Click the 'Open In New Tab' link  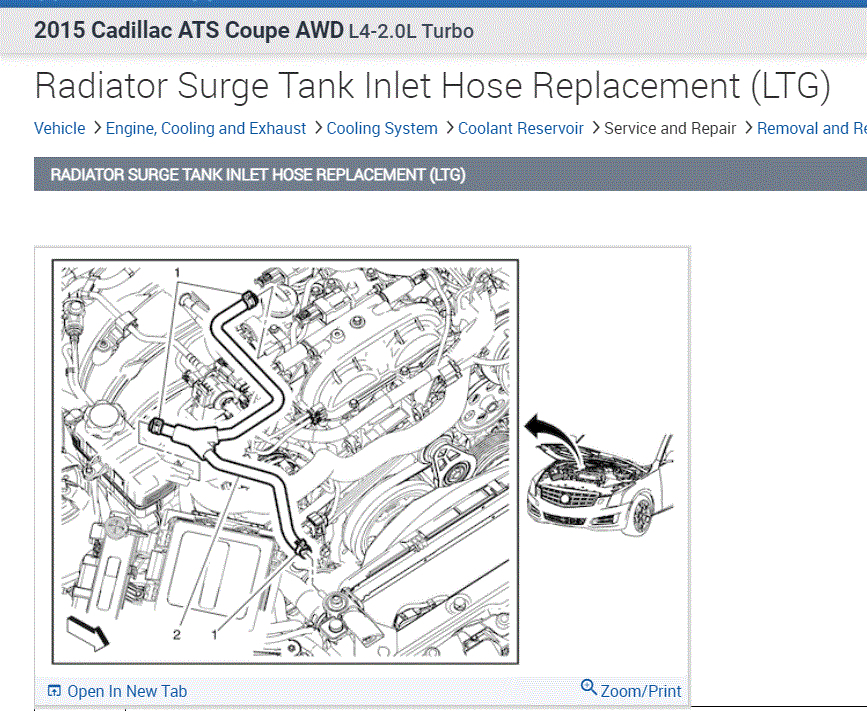(x=127, y=691)
